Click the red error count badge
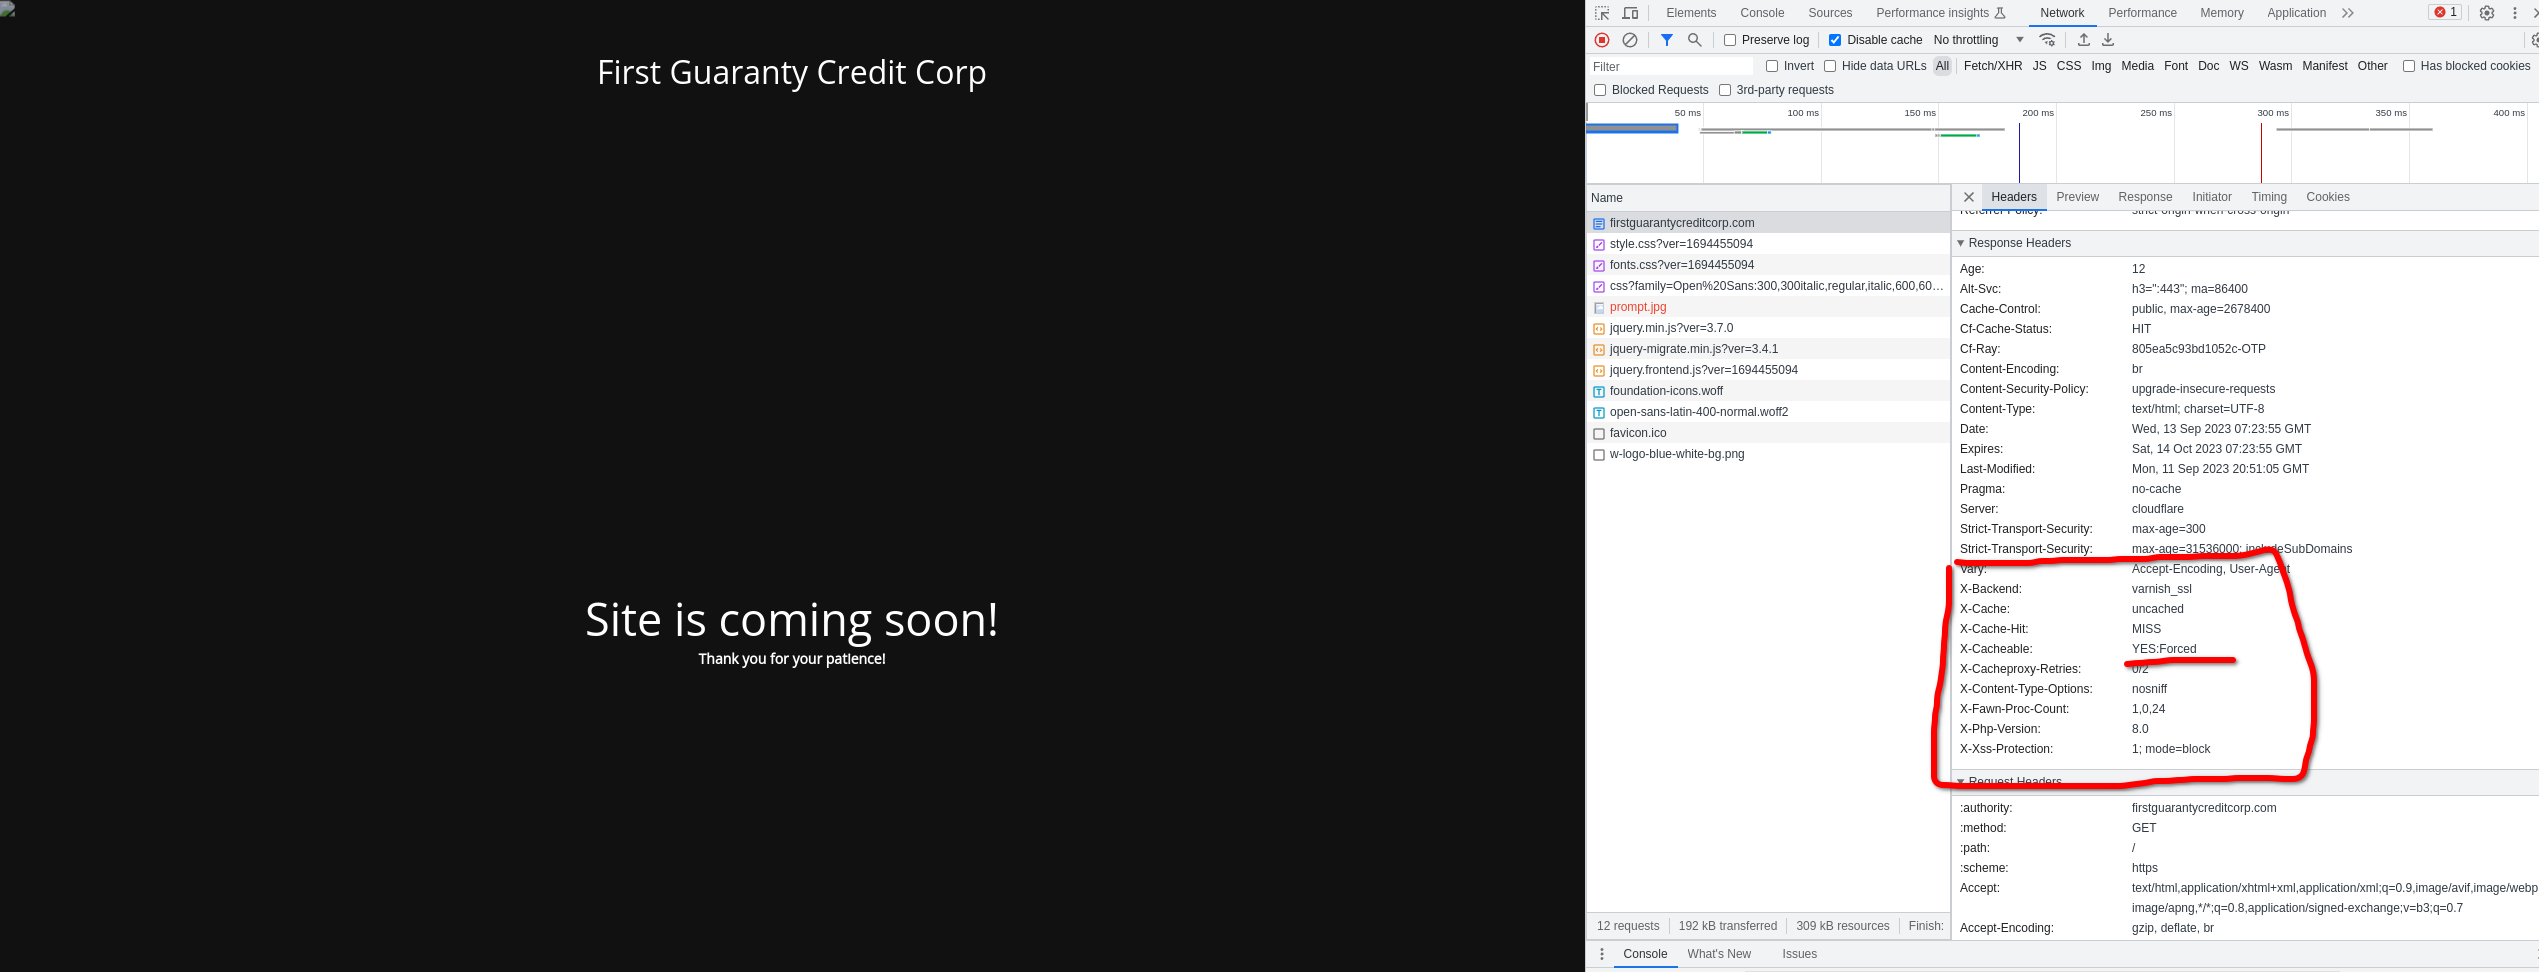 pyautogui.click(x=2445, y=13)
